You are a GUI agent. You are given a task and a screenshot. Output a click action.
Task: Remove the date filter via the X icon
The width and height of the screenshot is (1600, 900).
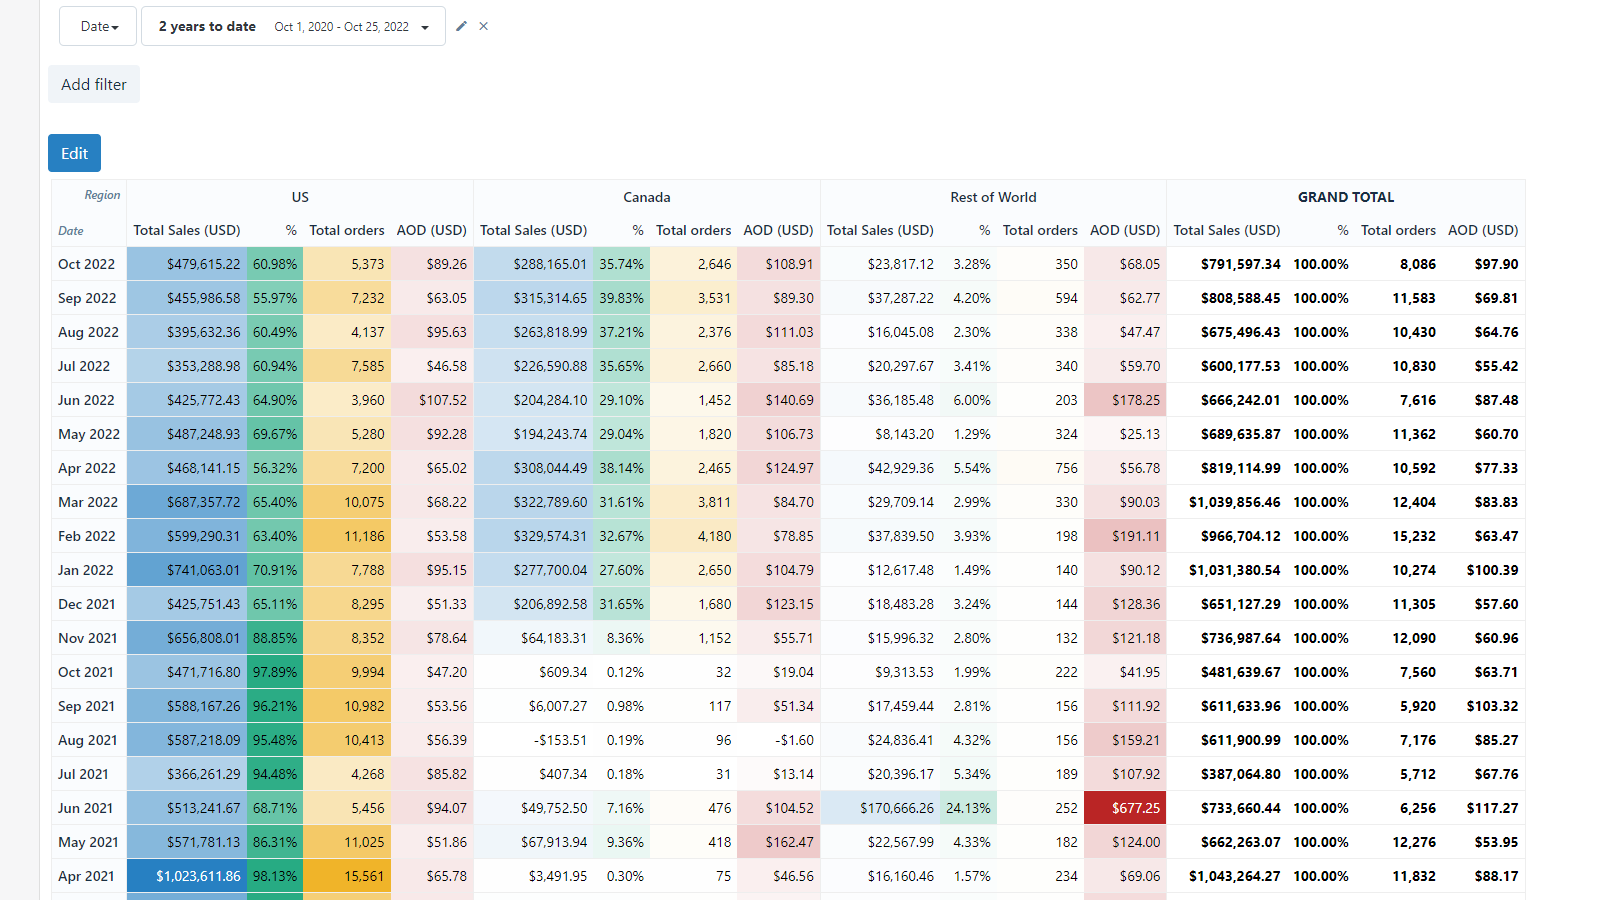[484, 26]
